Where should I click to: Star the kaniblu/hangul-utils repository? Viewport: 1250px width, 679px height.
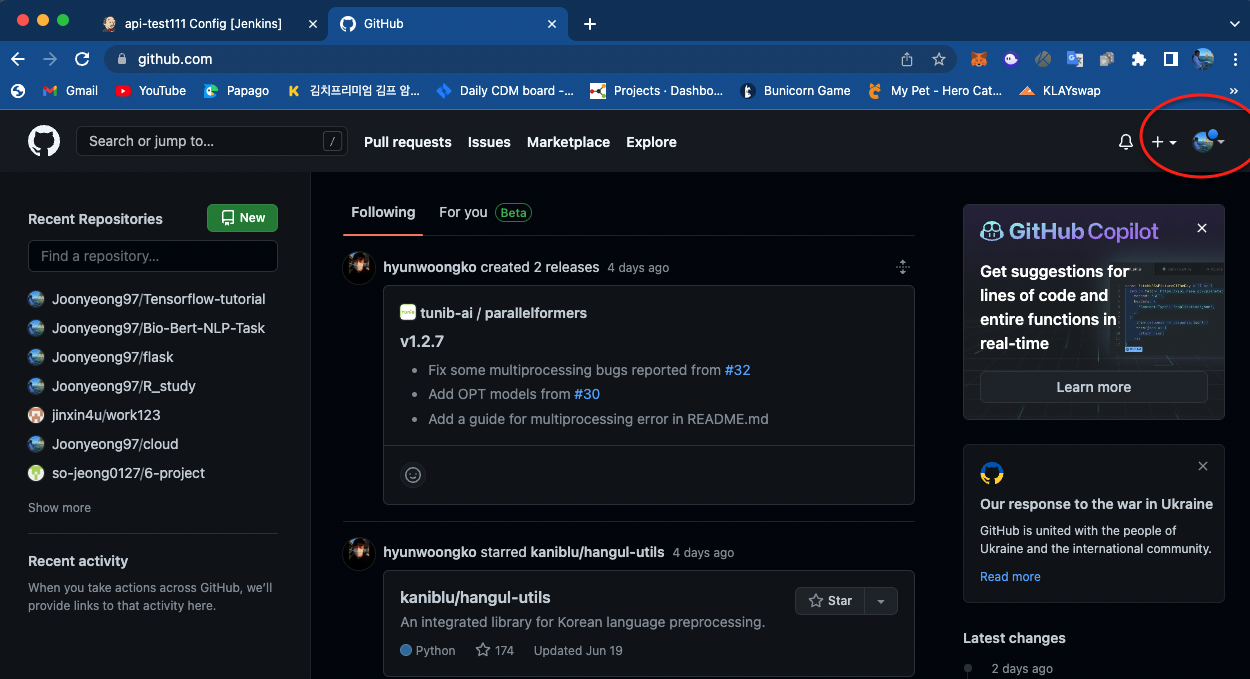(830, 601)
